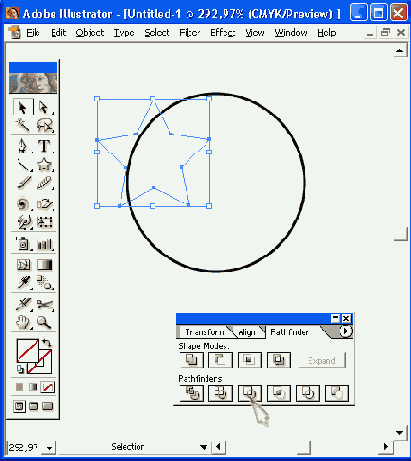Open the Object menu
Viewport: 411px width, 461px height.
click(90, 33)
